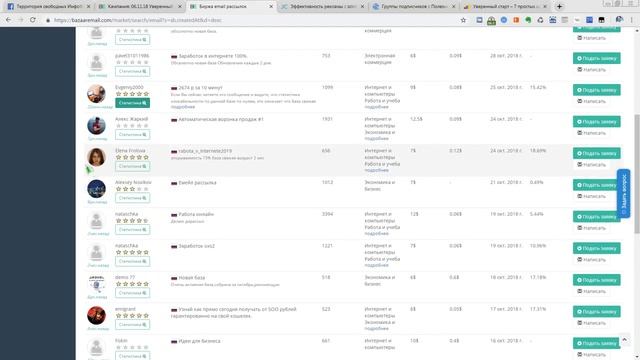The height and width of the screenshot is (360, 640).
Task: Click Alexsey Nosikov's three-star rating
Action: (x=132, y=189)
